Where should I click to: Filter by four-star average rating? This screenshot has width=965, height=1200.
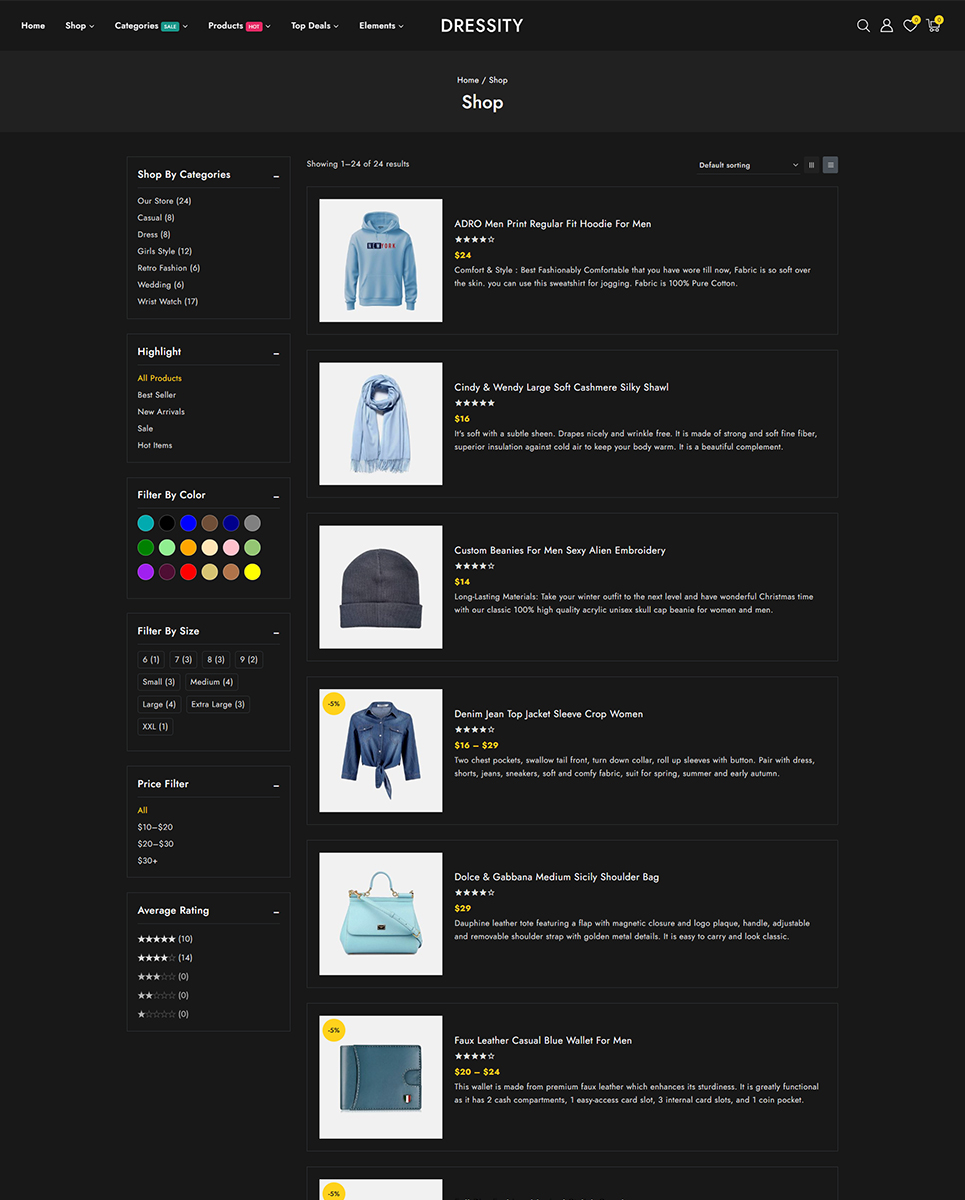(x=165, y=958)
